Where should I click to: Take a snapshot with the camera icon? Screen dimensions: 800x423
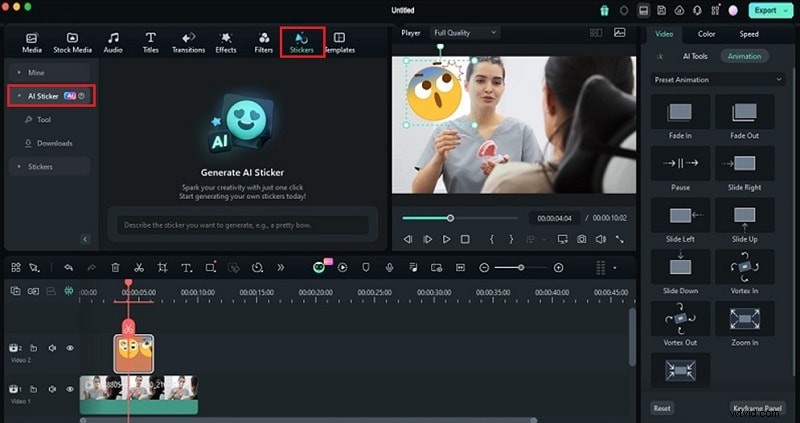pos(582,239)
